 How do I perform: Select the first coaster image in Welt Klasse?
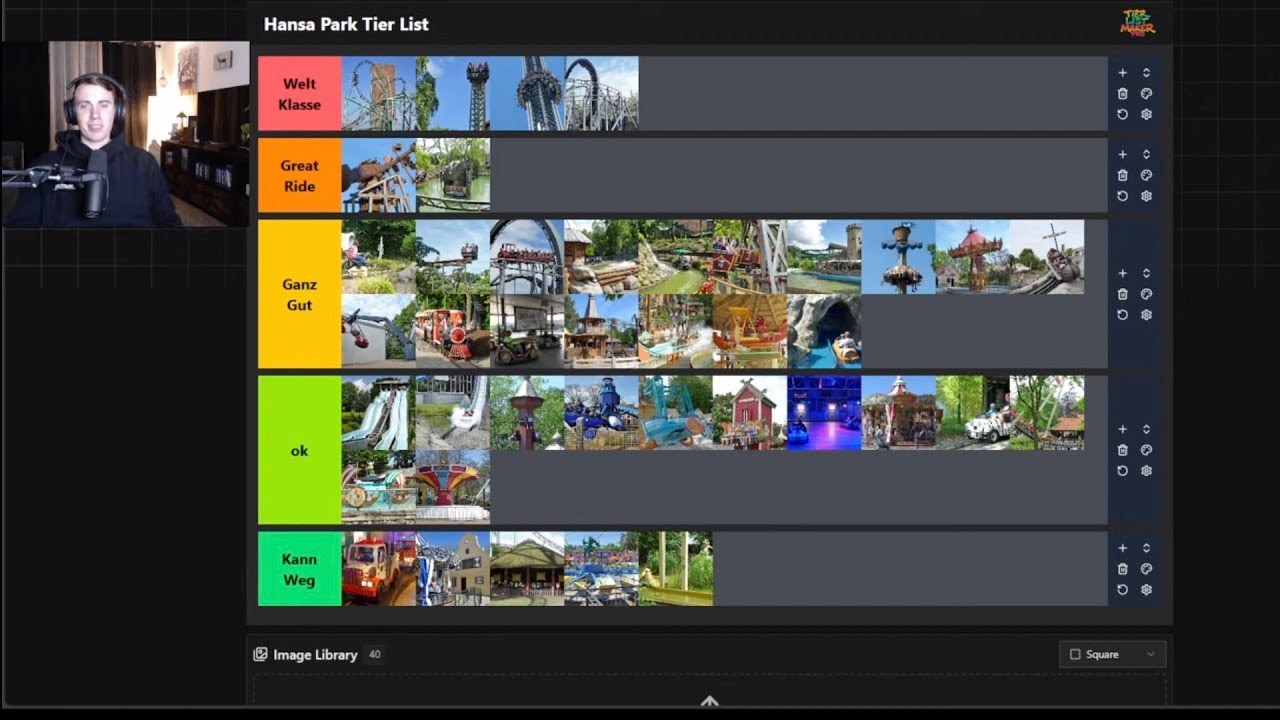pos(379,93)
